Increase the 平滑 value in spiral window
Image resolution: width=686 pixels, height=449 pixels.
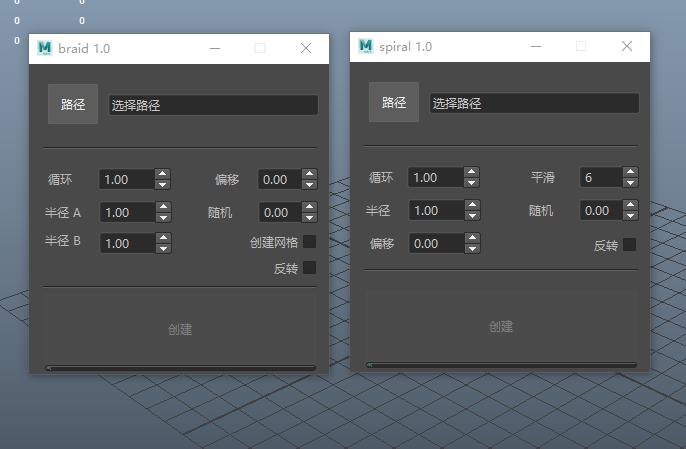click(630, 172)
